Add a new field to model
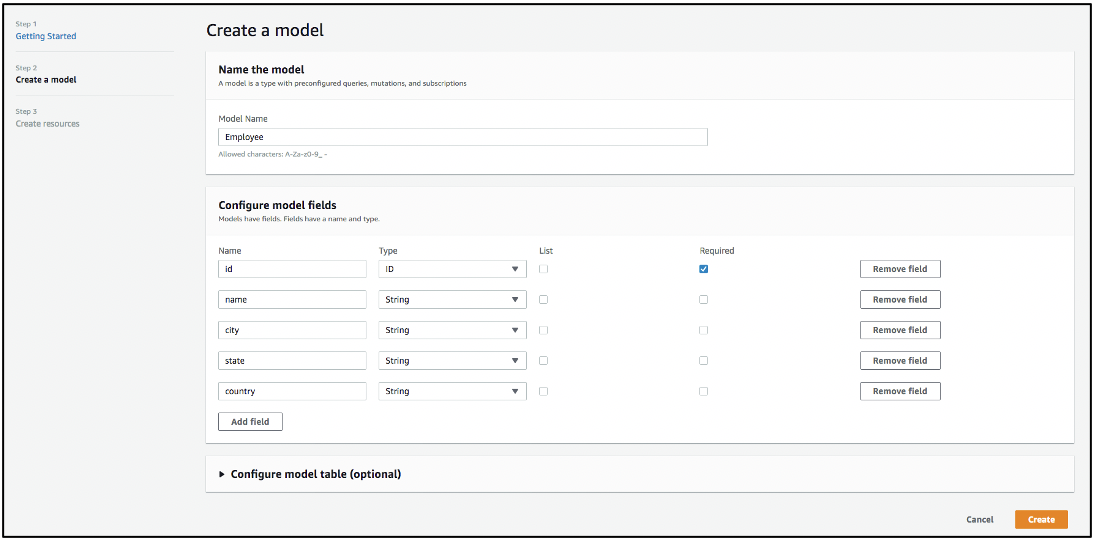This screenshot has height=540, width=1094. click(x=250, y=422)
